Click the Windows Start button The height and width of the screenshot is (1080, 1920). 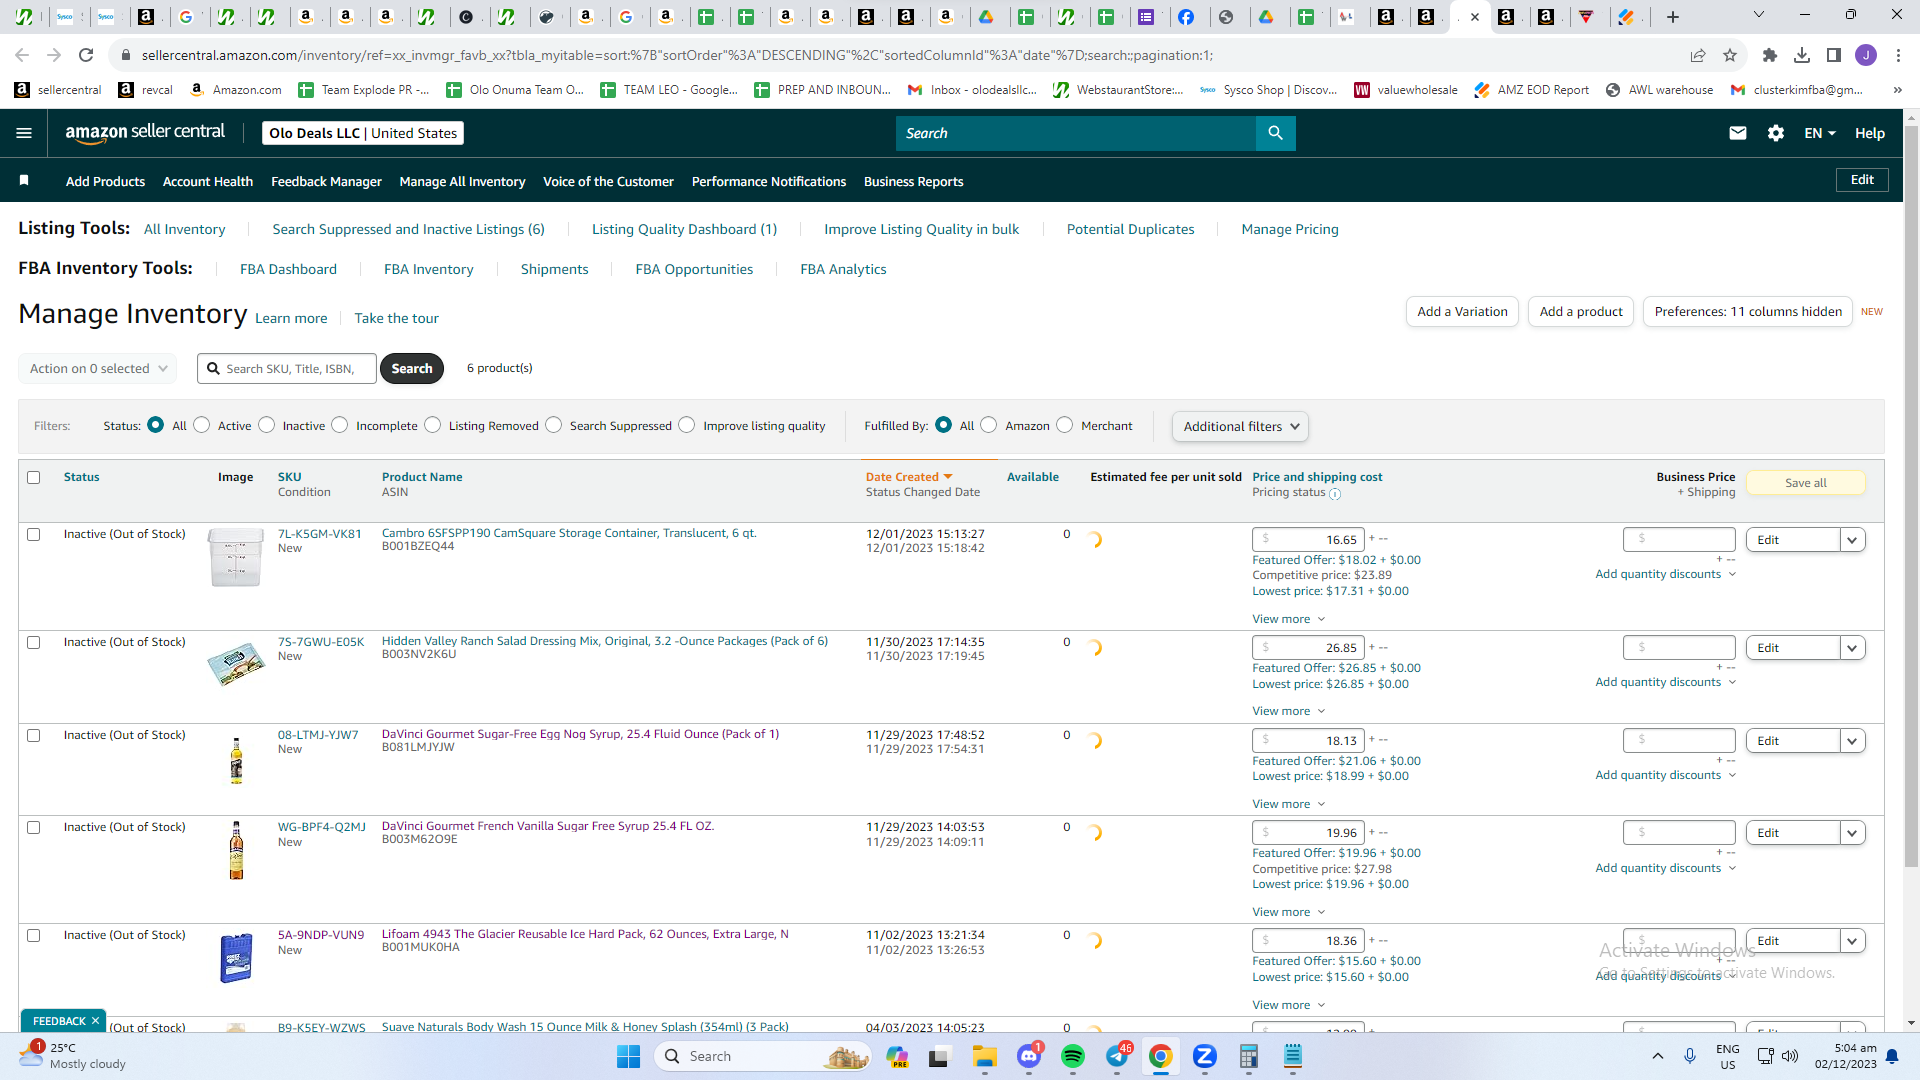pos(629,1056)
